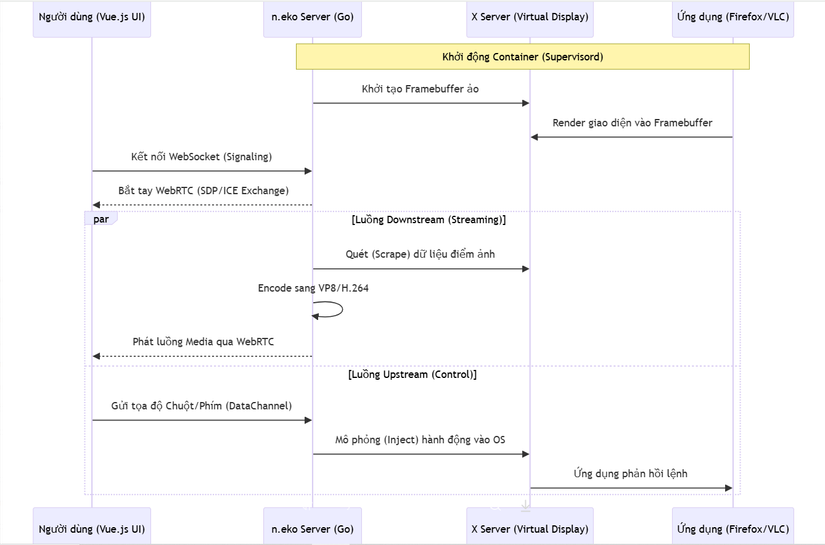Select the top "n.eko Server (Go)" participant box
Image resolution: width=825 pixels, height=545 pixels.
pyautogui.click(x=312, y=18)
